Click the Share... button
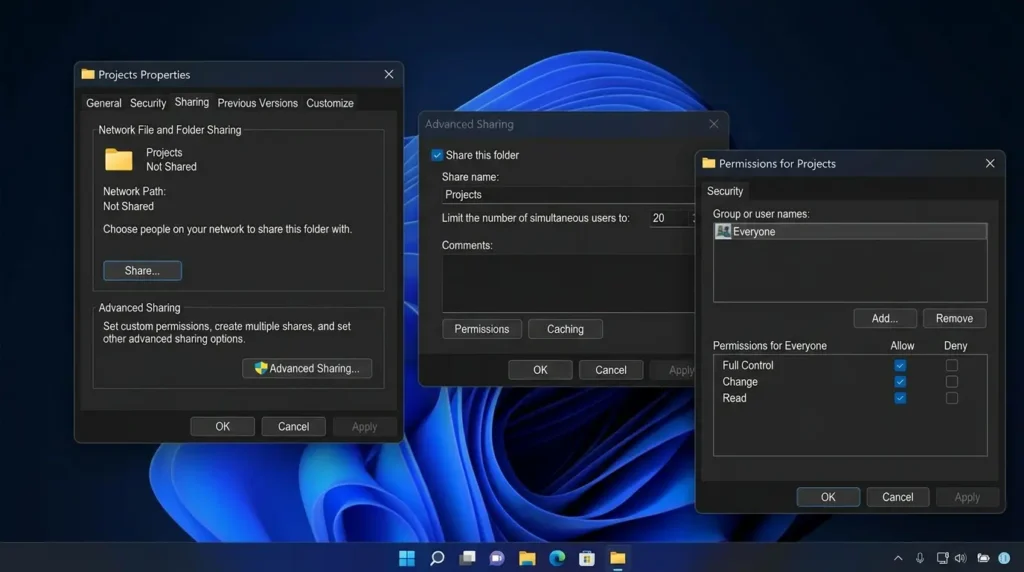Screen dimensions: 1024x572 click(x=142, y=270)
